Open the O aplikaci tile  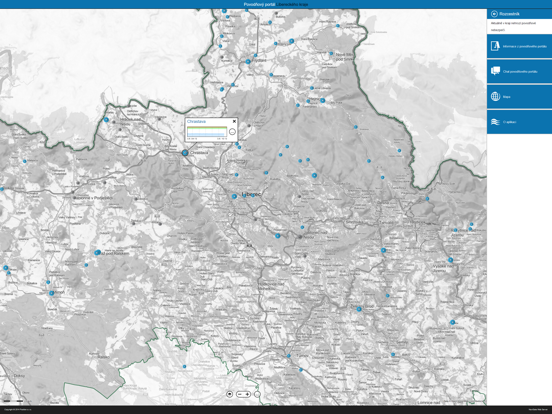[x=519, y=122]
